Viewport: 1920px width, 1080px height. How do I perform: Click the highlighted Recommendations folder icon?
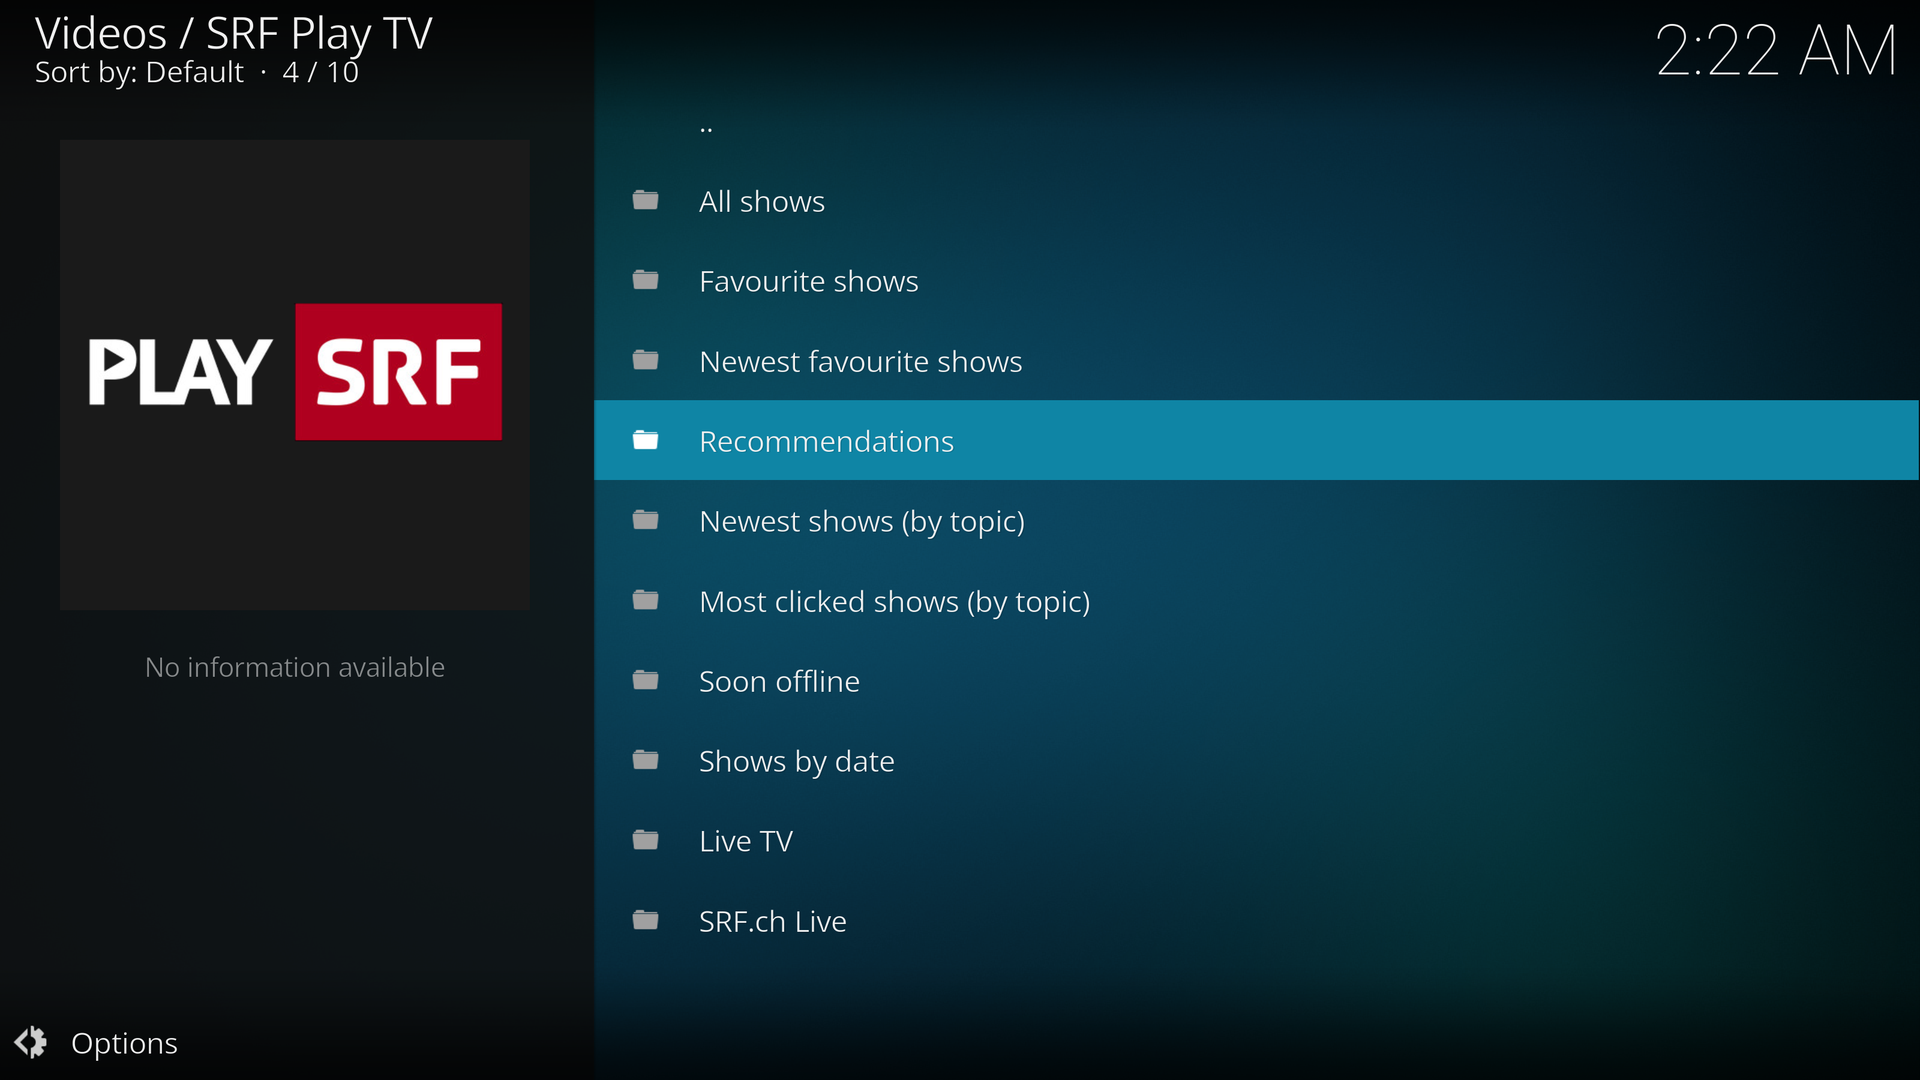pos(645,441)
